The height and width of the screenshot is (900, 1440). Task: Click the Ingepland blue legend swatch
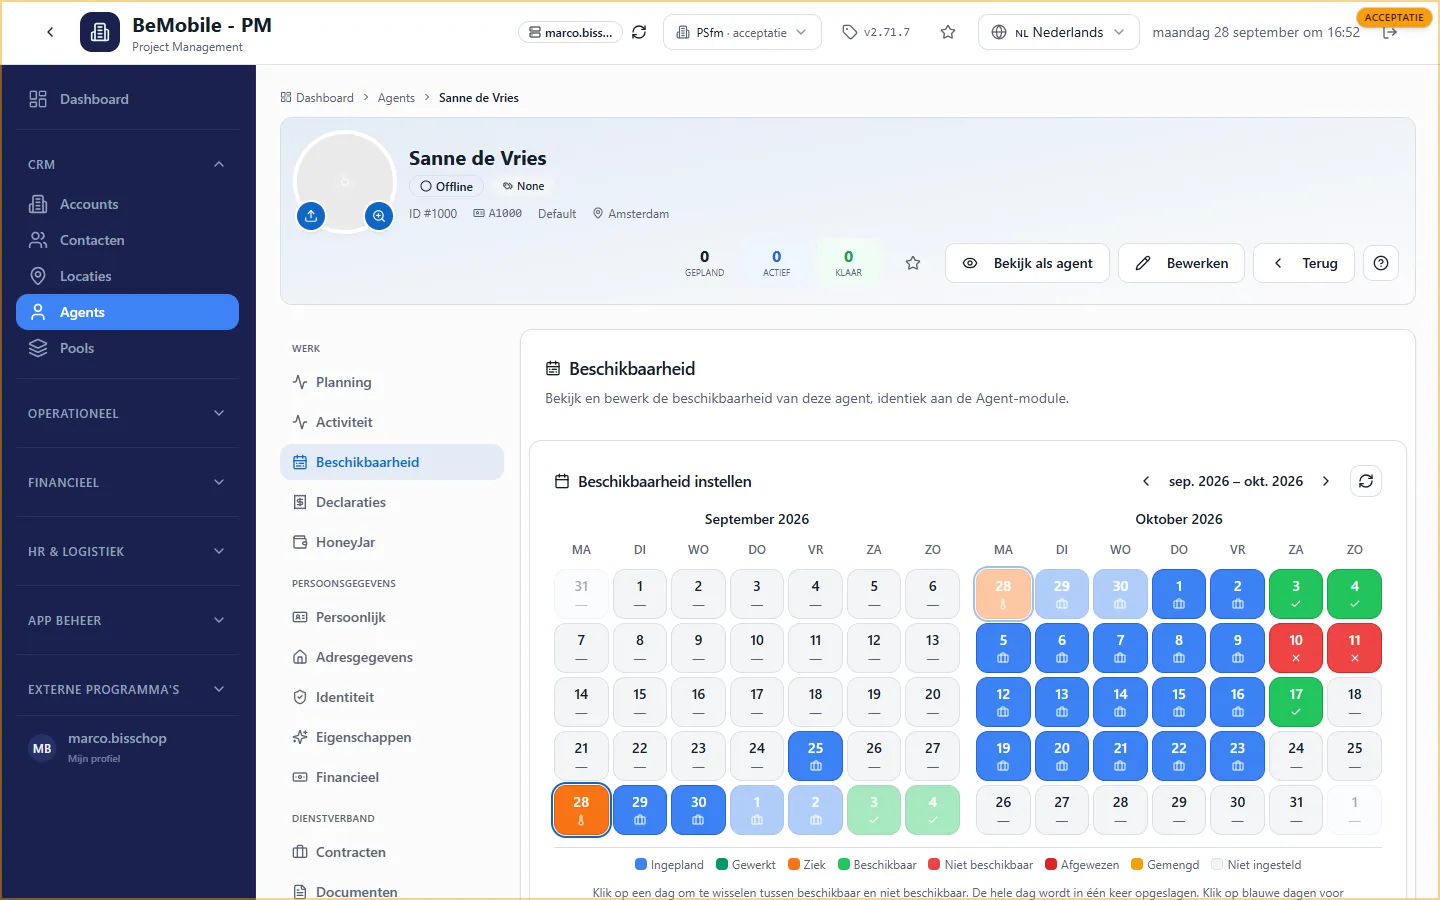pos(641,865)
